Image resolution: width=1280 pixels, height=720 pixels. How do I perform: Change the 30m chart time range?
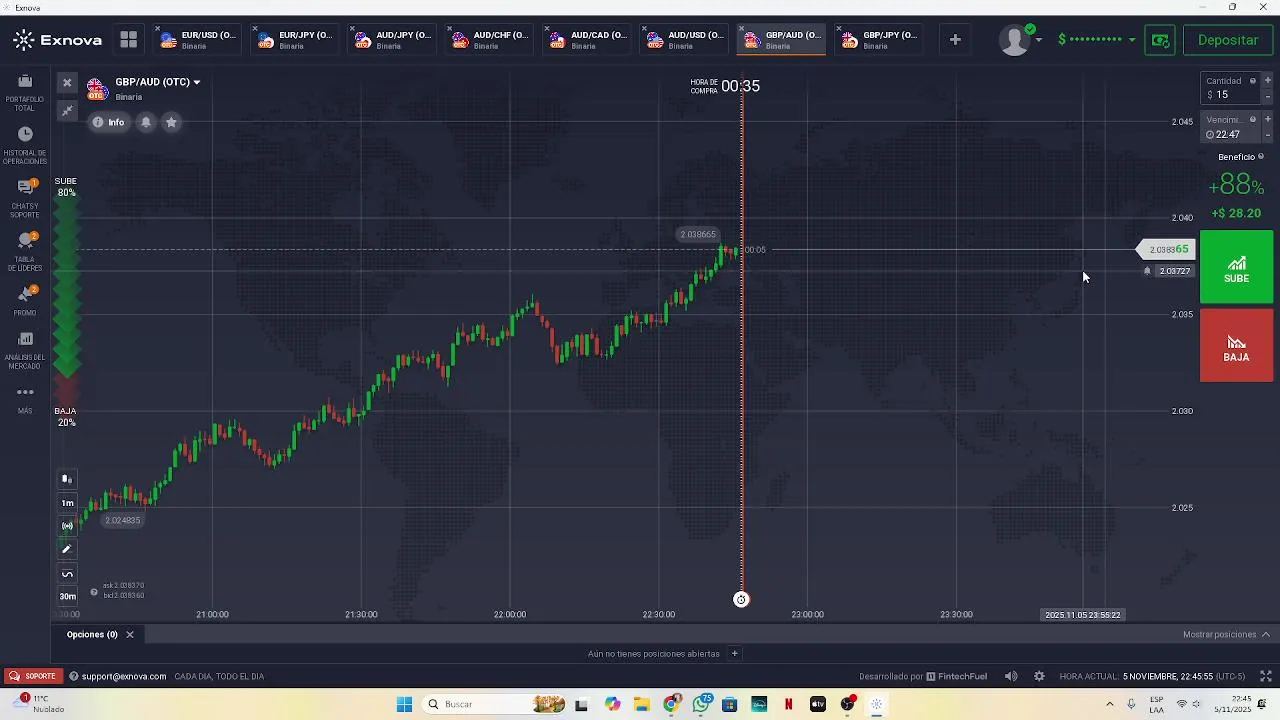click(67, 596)
